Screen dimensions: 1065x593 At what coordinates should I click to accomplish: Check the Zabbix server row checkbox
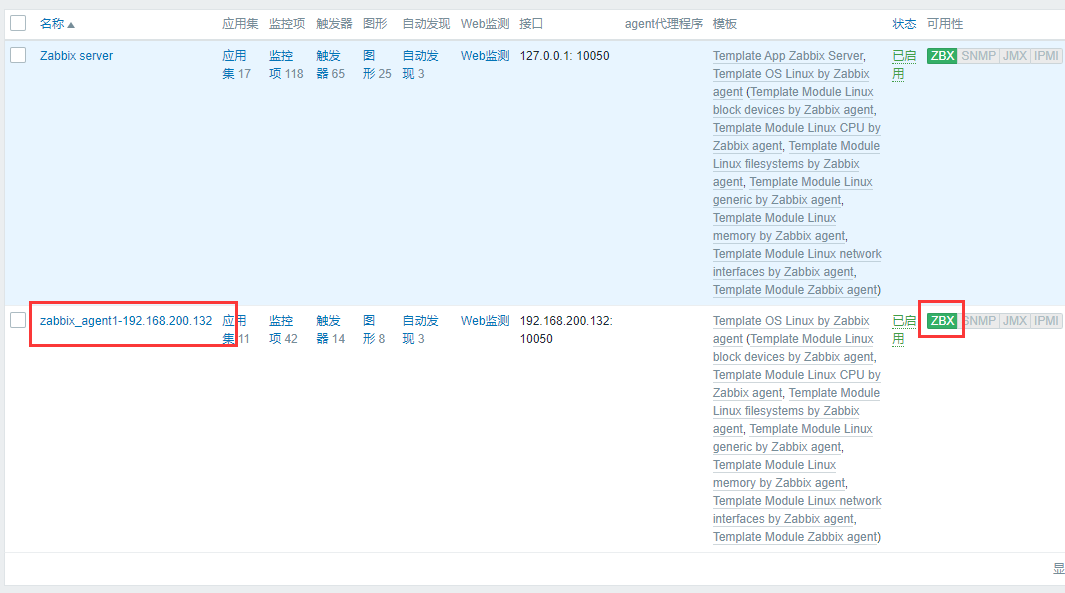pyautogui.click(x=18, y=55)
